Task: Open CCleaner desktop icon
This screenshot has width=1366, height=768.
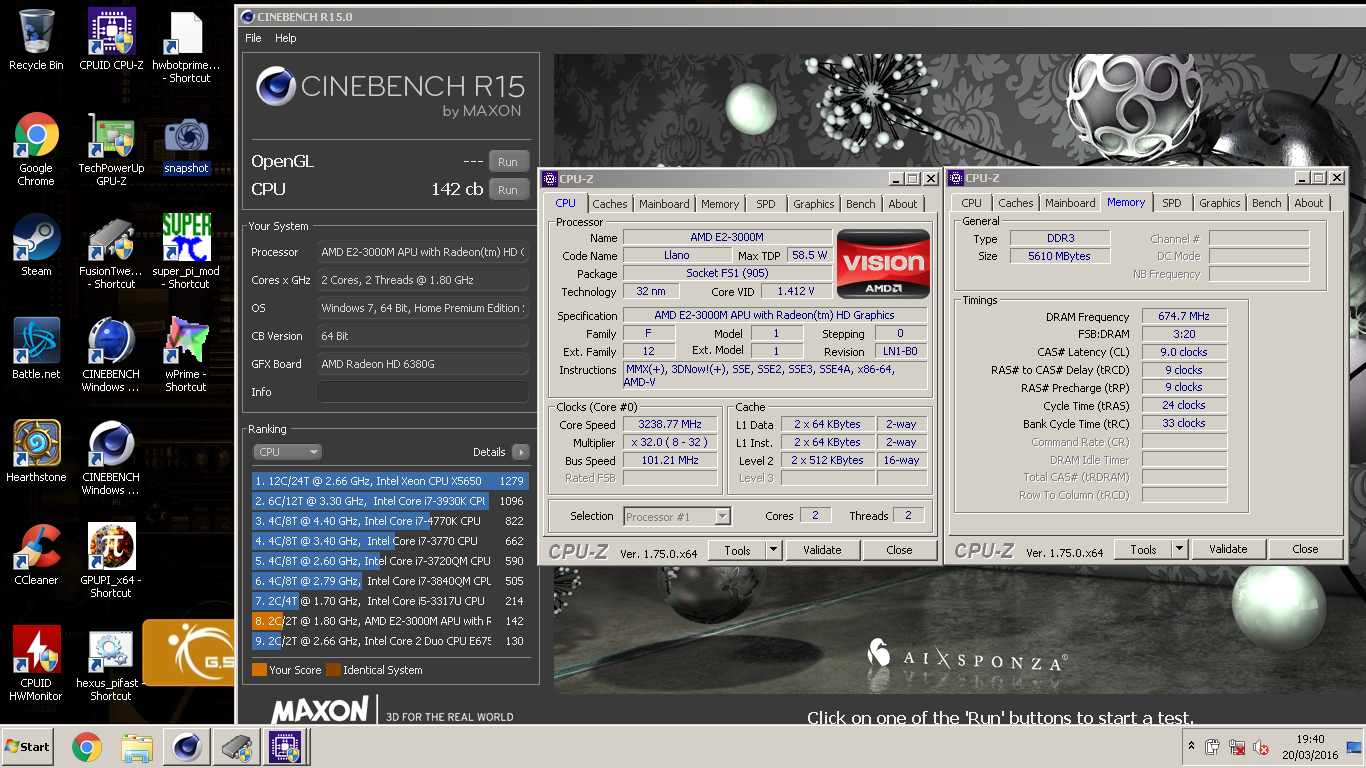Action: [x=36, y=555]
